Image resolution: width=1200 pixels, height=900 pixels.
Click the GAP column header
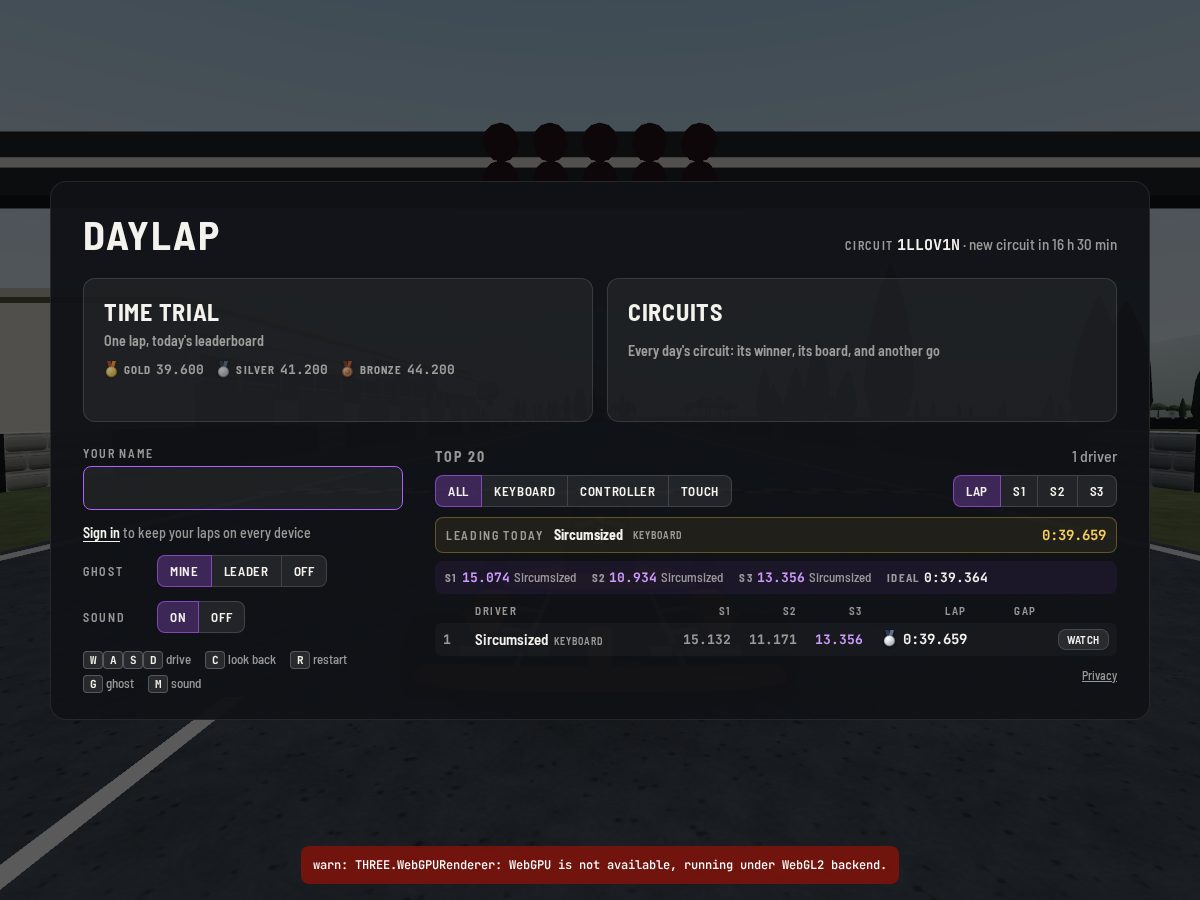coord(1024,611)
